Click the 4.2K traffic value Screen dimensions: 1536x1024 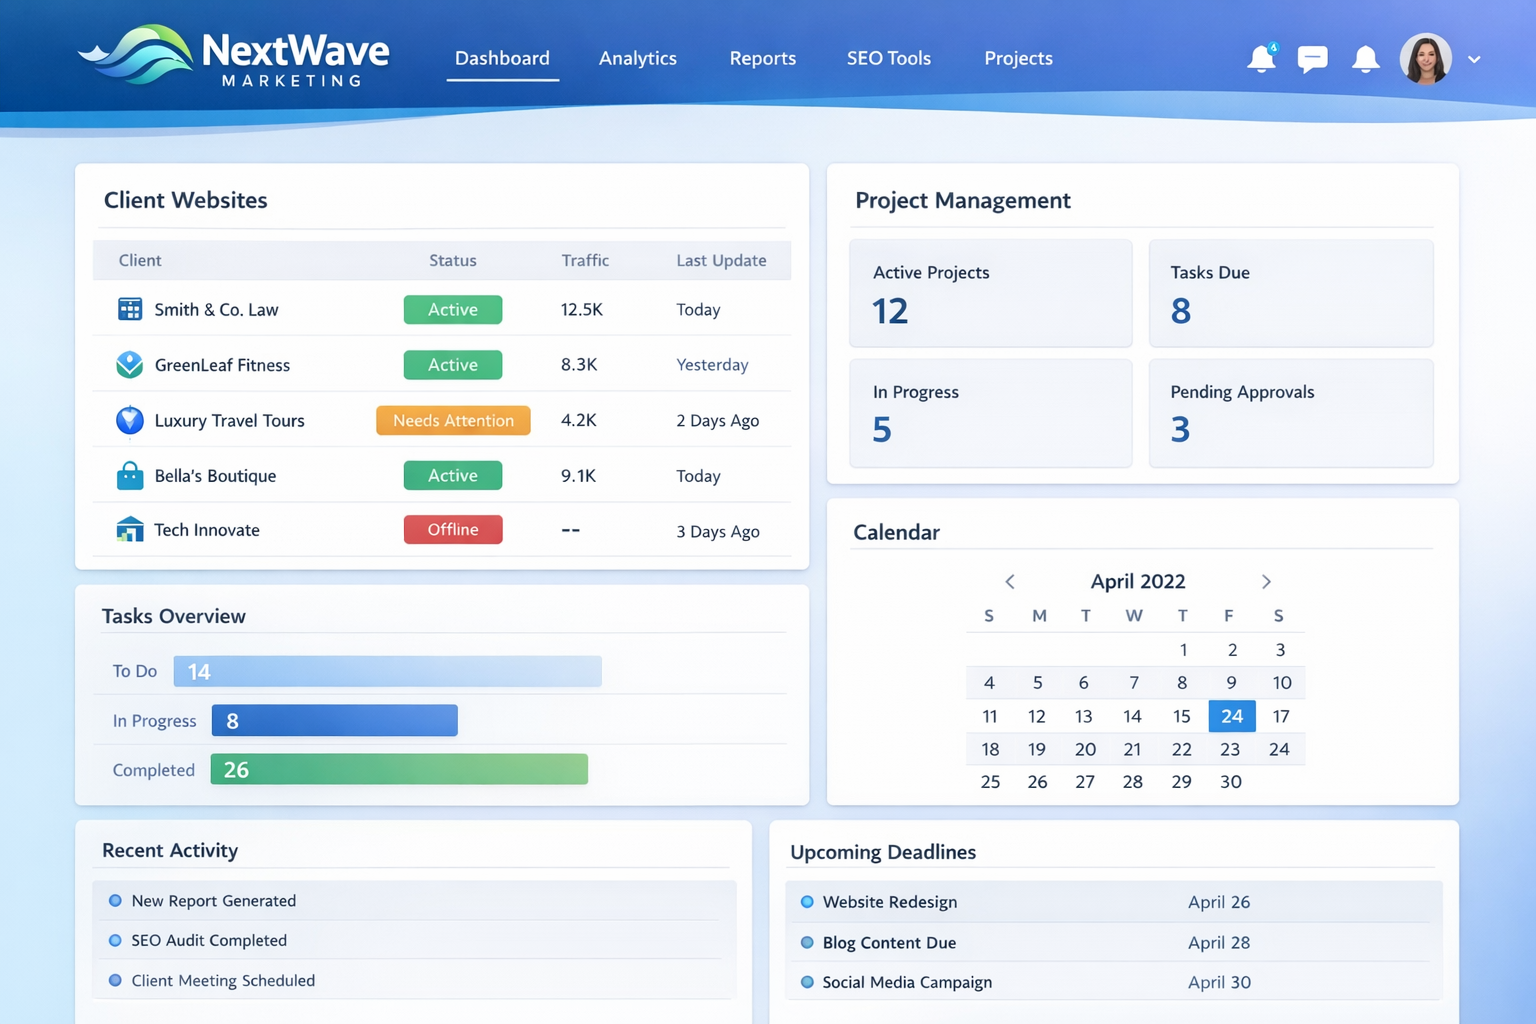click(579, 421)
